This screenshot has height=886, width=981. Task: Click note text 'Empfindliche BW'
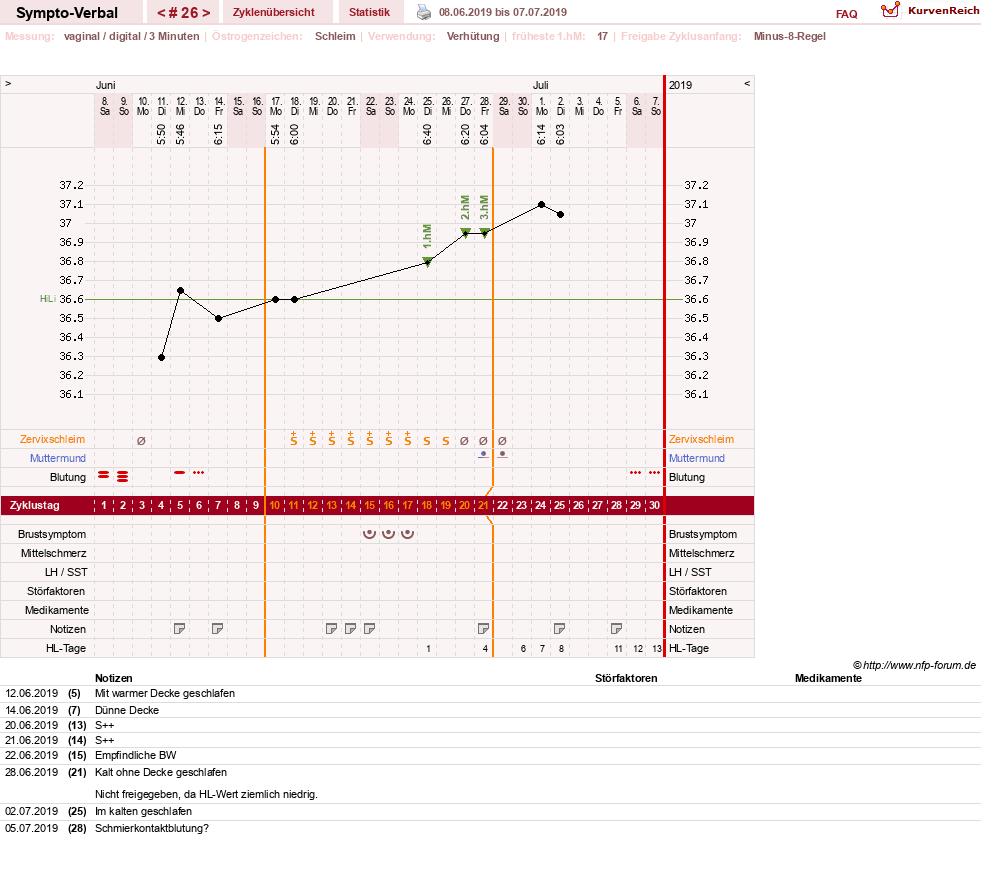(136, 755)
